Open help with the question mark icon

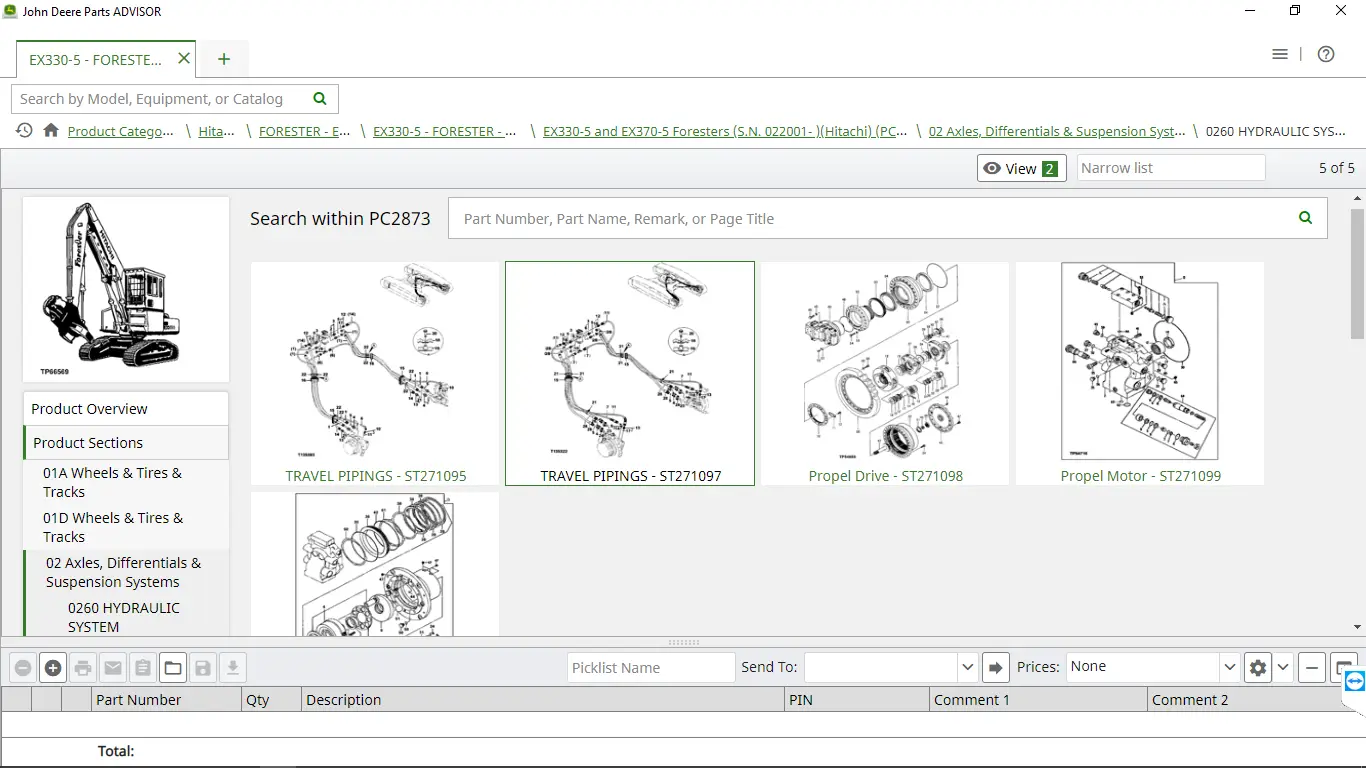(1326, 54)
